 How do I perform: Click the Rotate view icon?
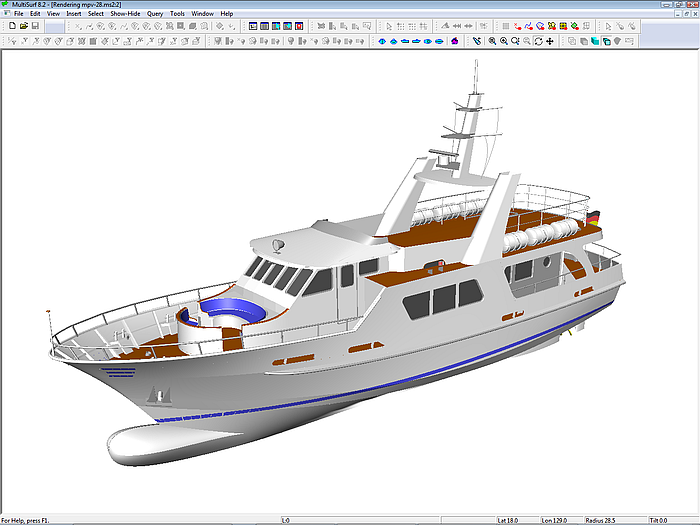pyautogui.click(x=538, y=41)
